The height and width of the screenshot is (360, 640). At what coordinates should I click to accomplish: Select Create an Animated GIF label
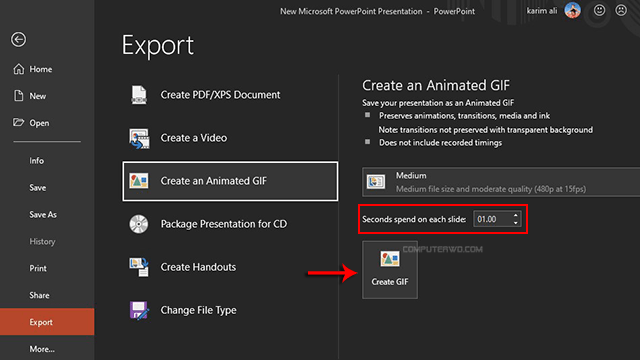tap(213, 181)
